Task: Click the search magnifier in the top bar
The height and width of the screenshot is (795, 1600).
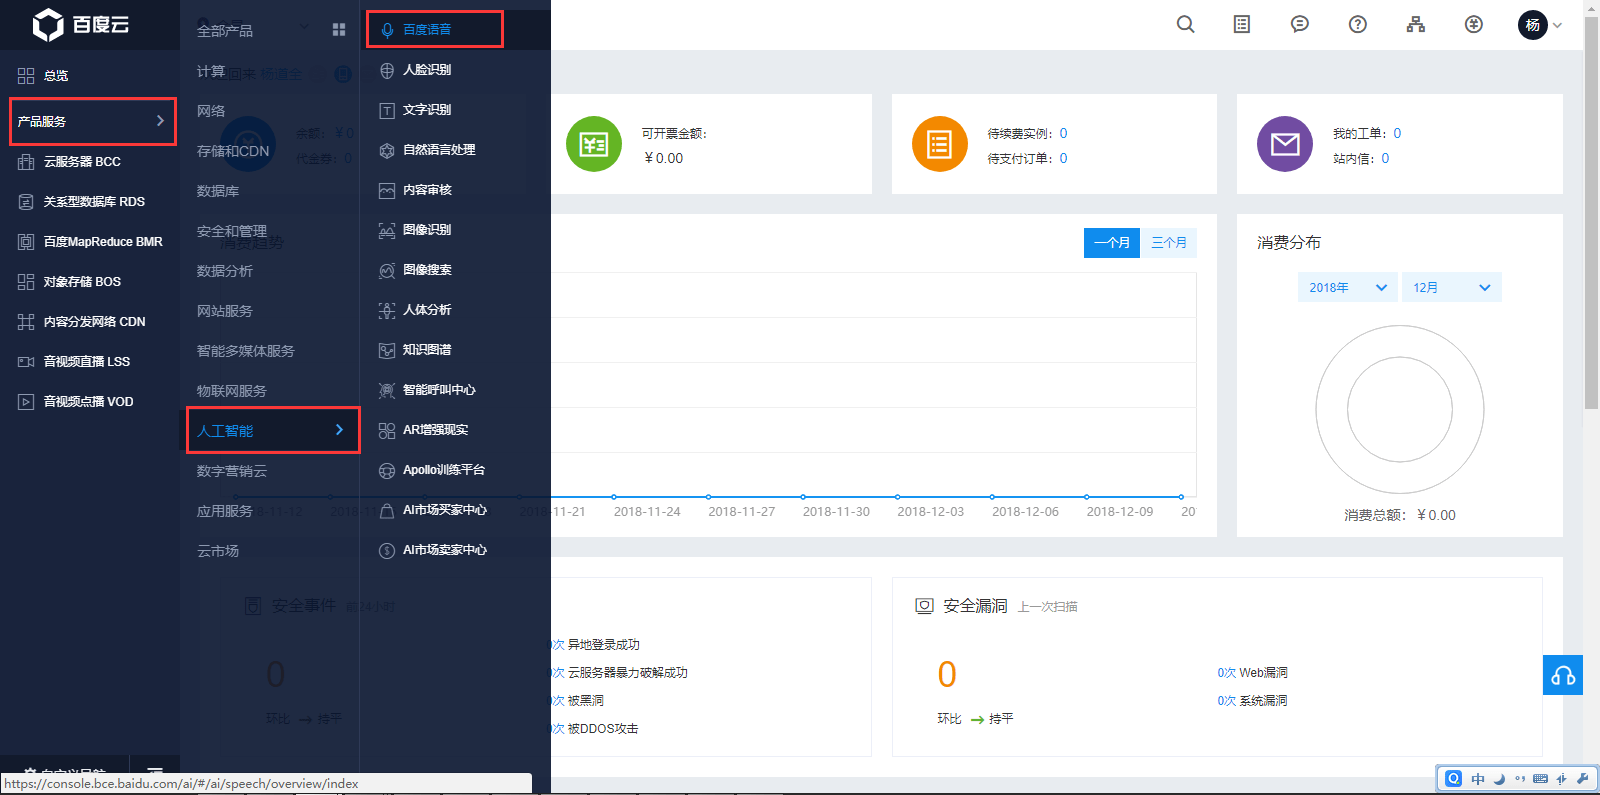Action: pyautogui.click(x=1185, y=24)
